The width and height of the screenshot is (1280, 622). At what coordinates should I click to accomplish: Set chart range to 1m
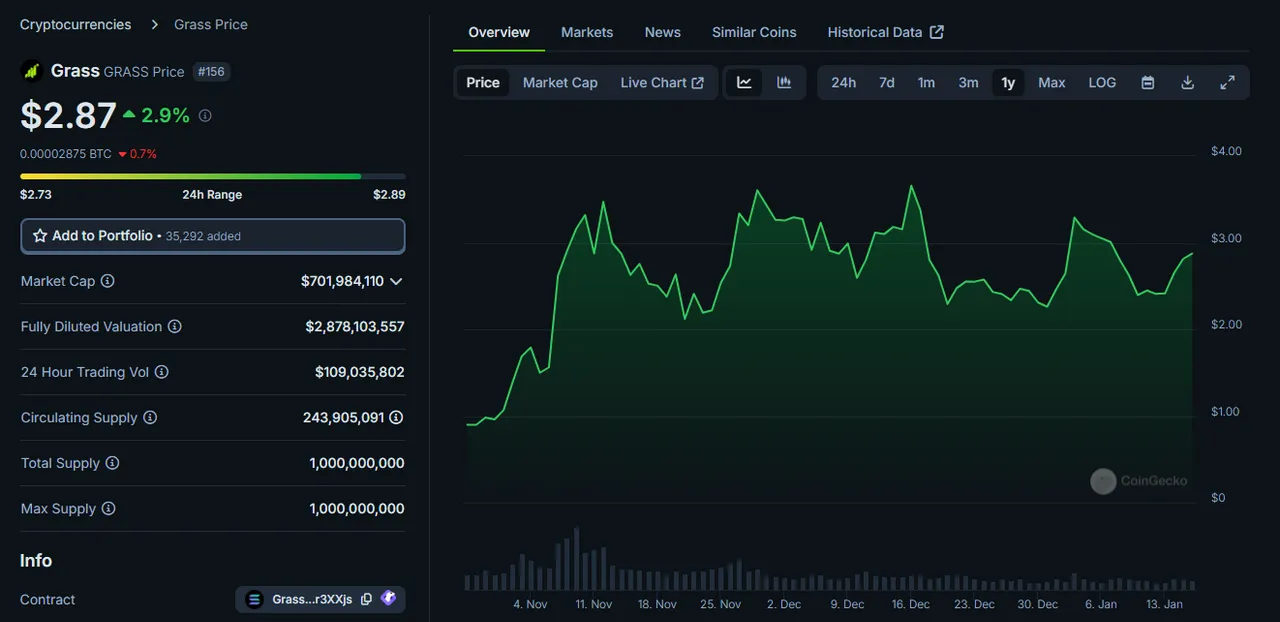927,83
